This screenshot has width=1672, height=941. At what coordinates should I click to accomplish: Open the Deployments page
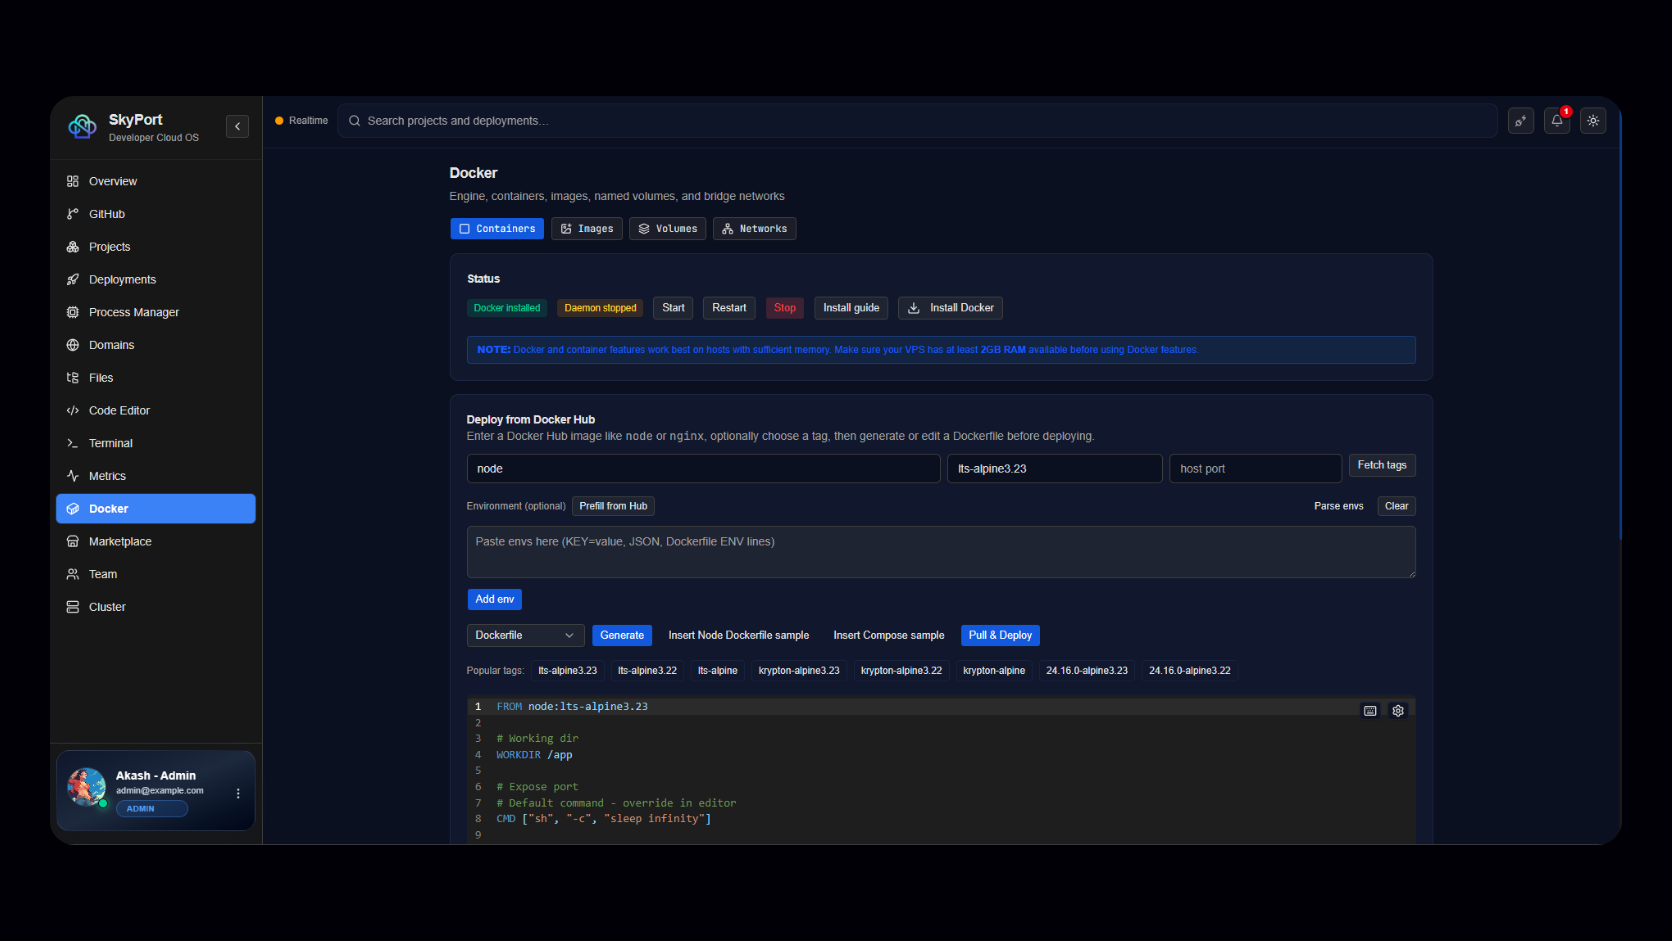156,280
